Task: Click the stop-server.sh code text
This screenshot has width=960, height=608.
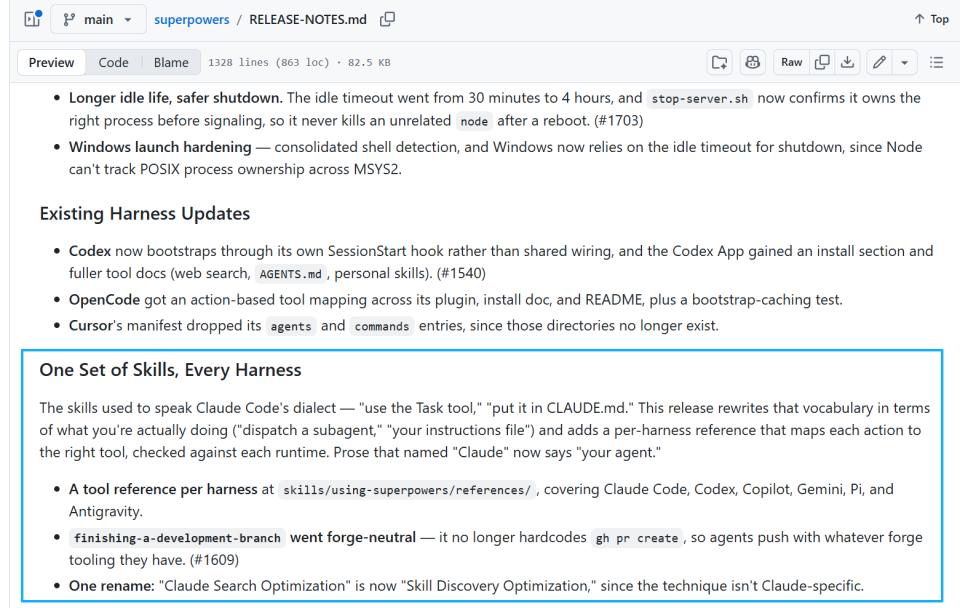Action: (699, 99)
